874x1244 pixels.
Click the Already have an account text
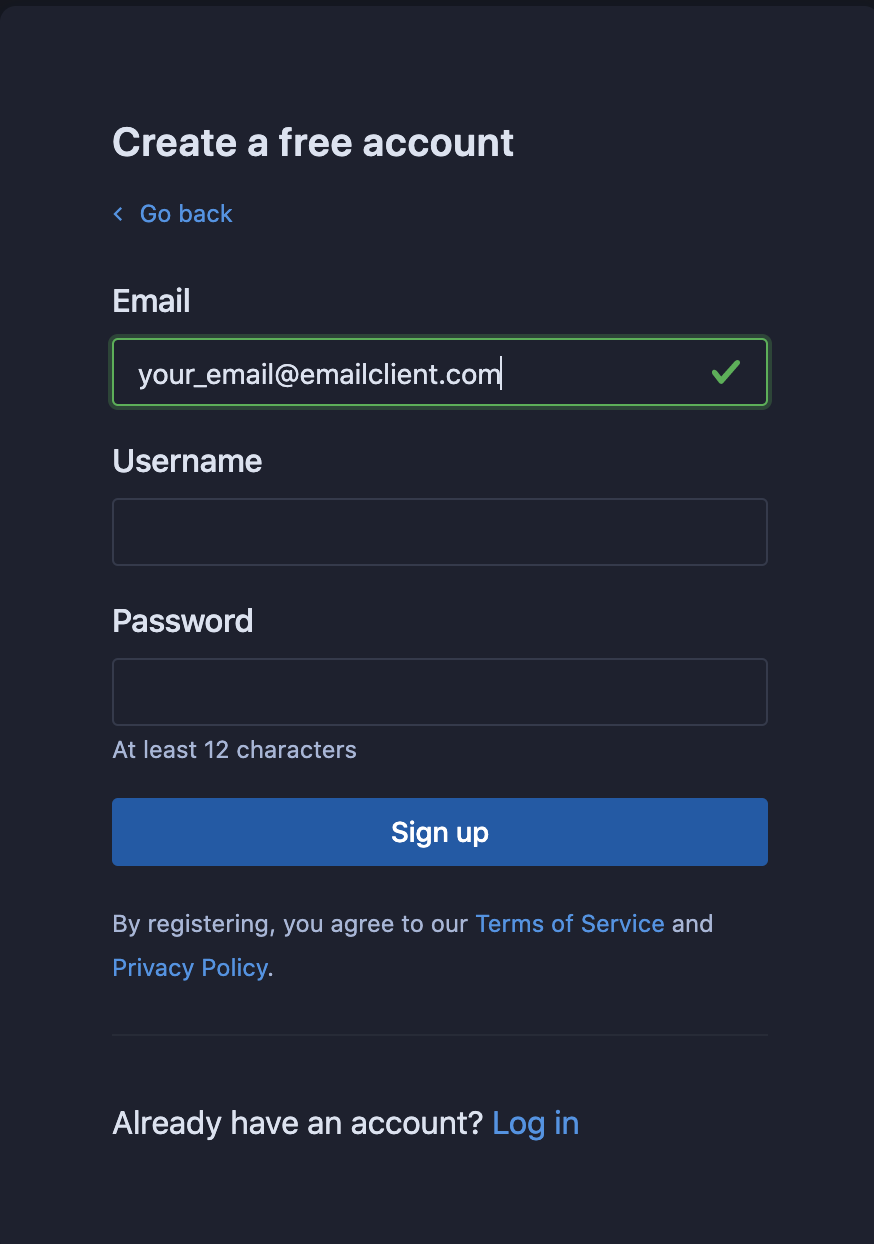pyautogui.click(x=295, y=1122)
